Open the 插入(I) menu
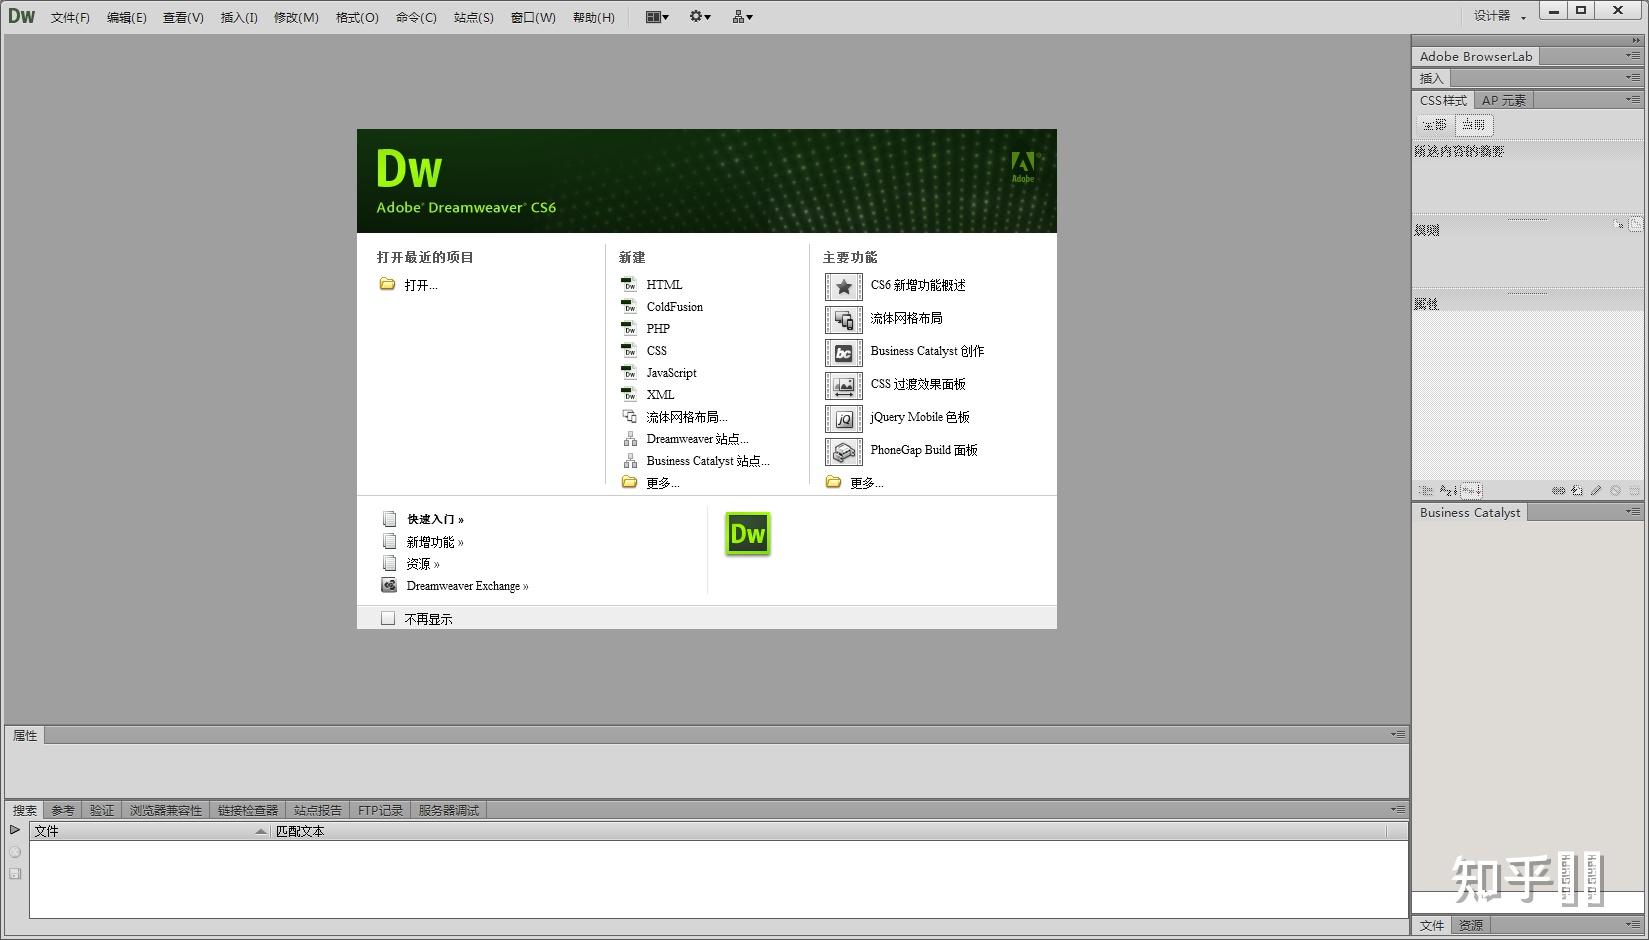The height and width of the screenshot is (940, 1649). 239,17
